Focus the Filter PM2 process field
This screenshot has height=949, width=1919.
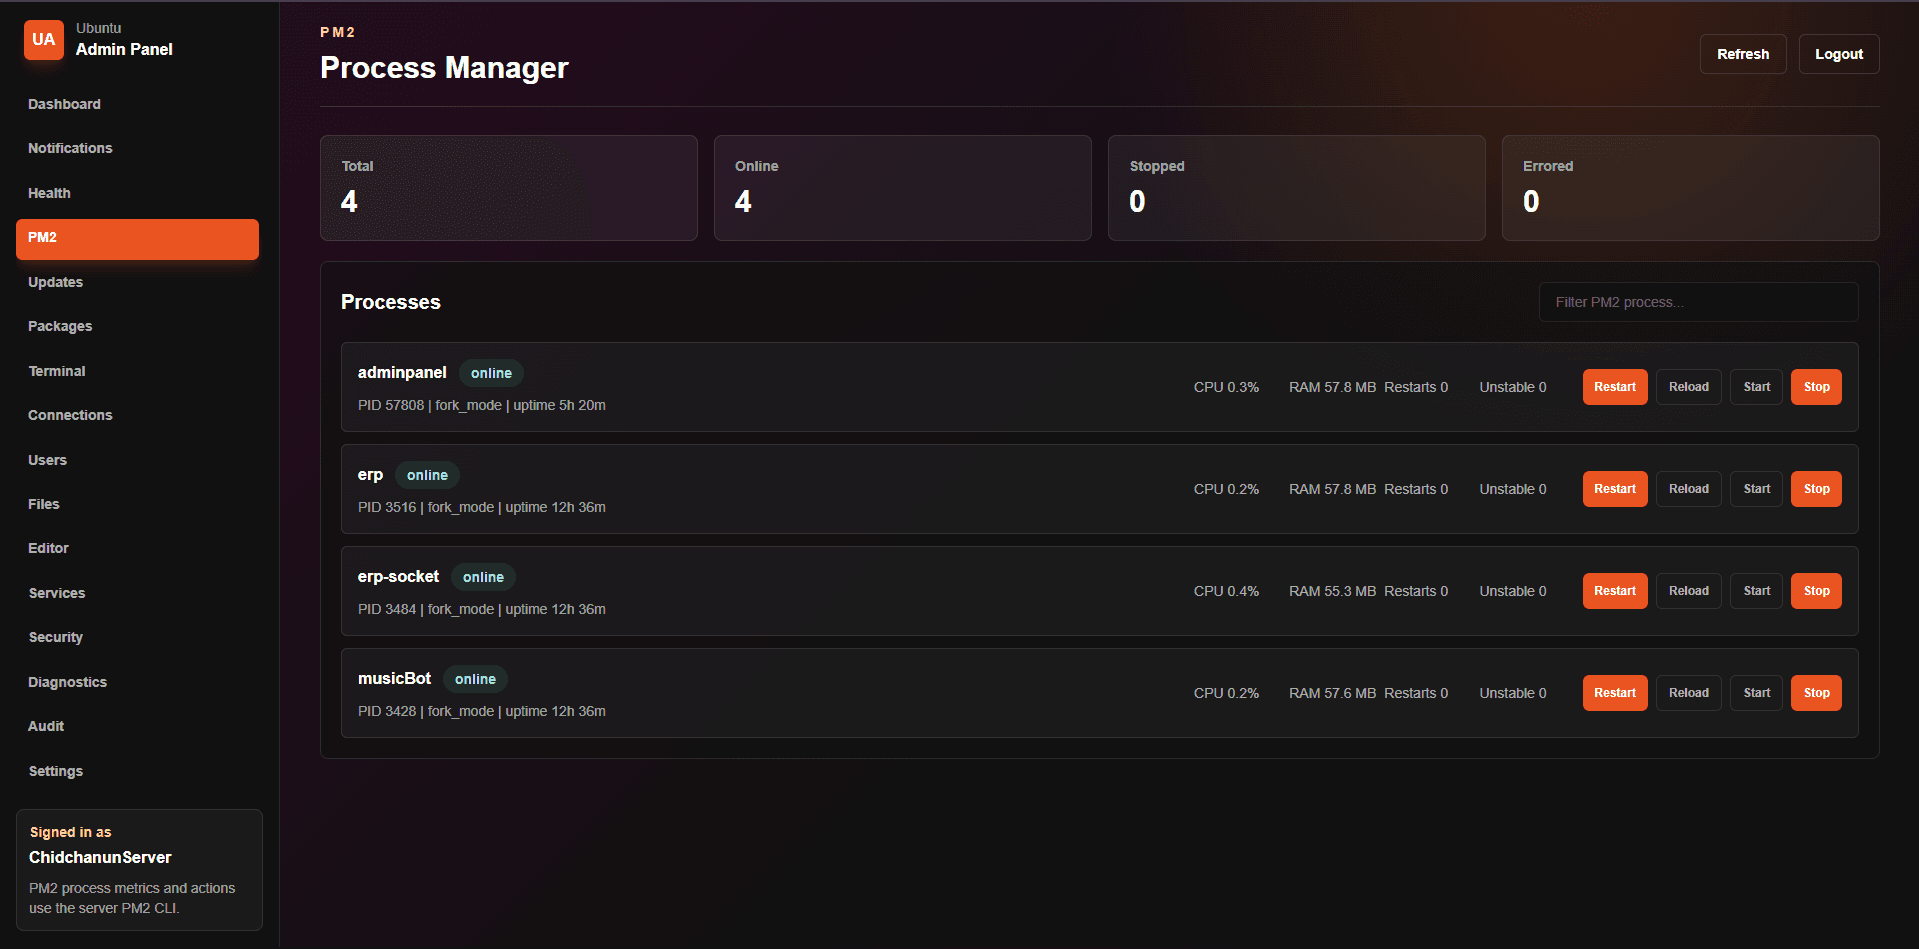click(x=1698, y=302)
